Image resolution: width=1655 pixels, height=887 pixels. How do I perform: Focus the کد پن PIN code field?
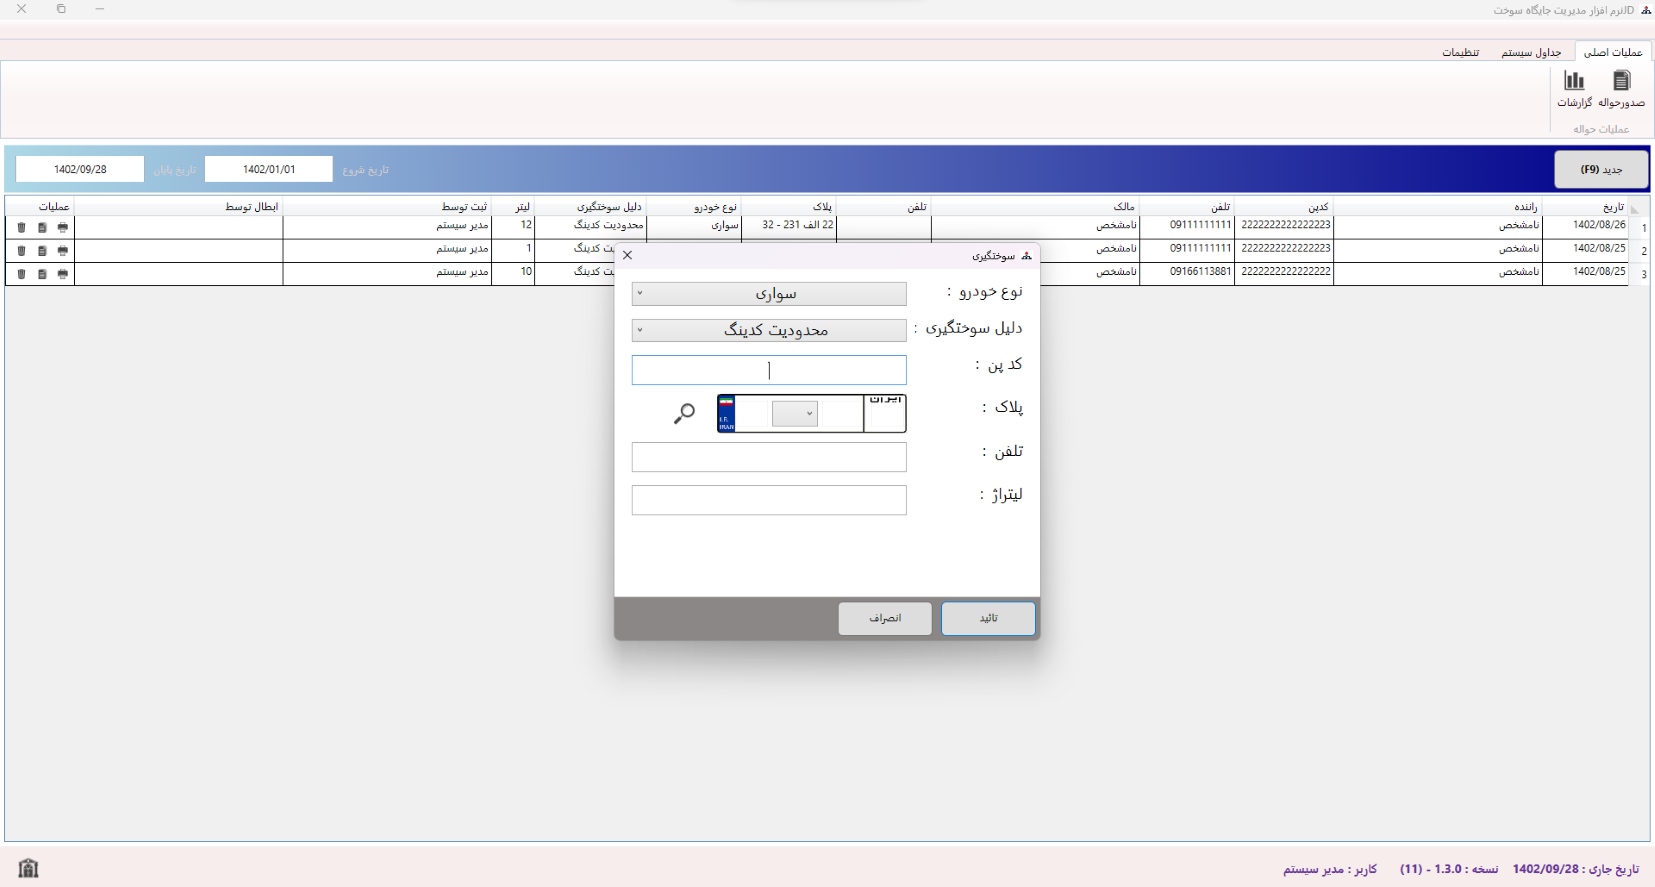pos(769,370)
